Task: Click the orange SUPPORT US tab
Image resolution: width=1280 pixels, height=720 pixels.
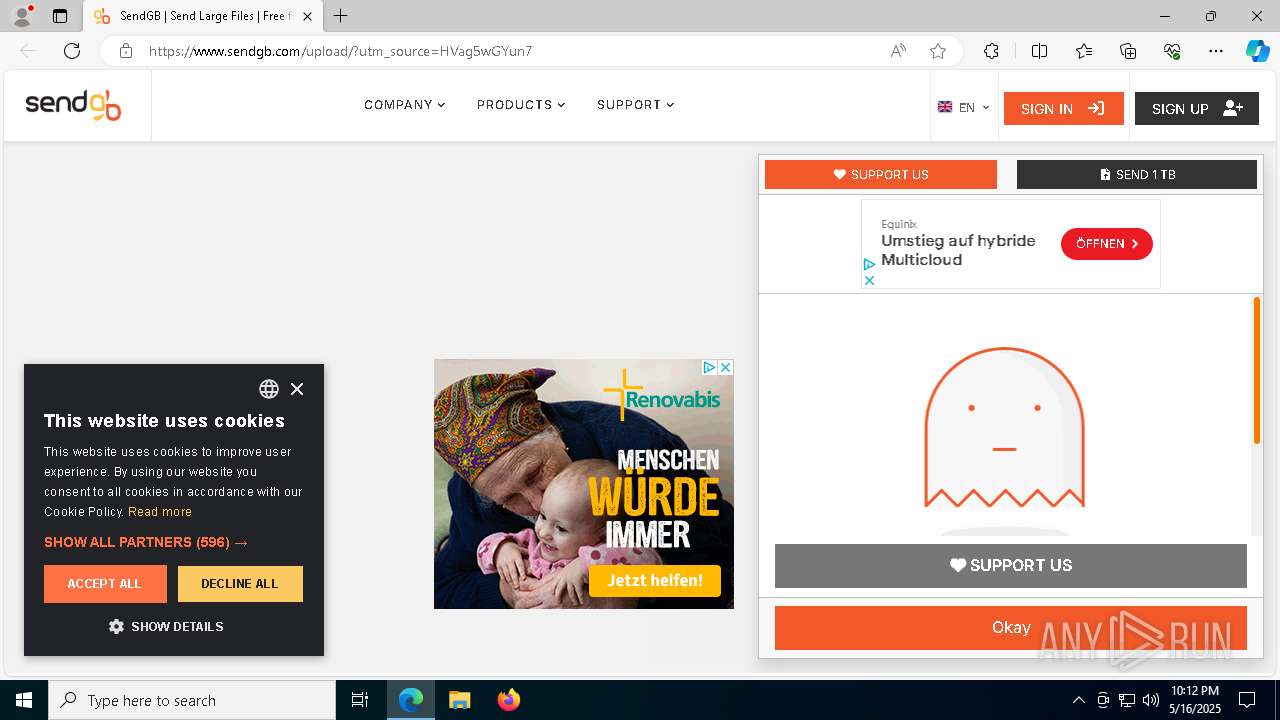Action: pos(880,174)
